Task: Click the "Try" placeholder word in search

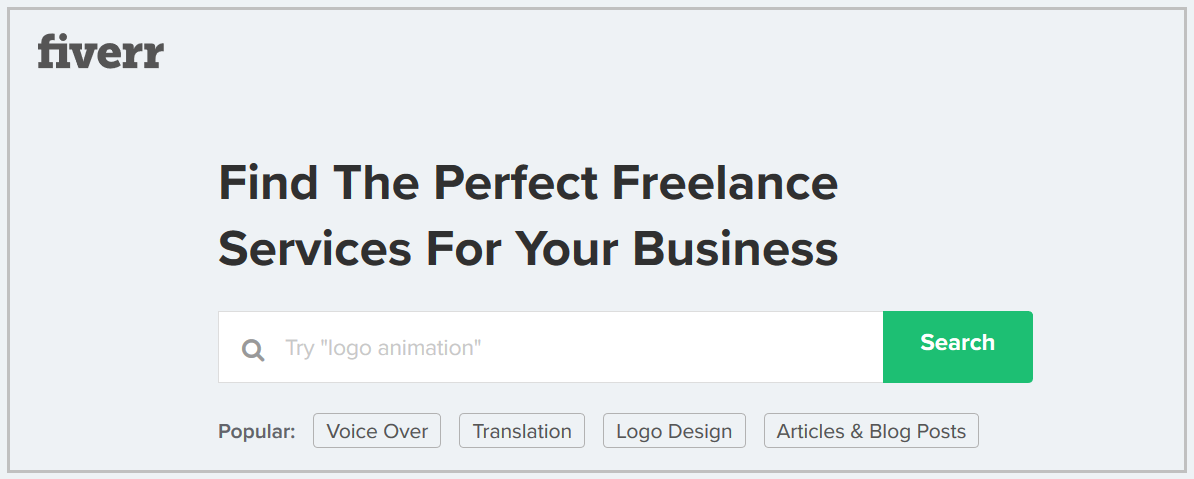Action: click(x=300, y=348)
